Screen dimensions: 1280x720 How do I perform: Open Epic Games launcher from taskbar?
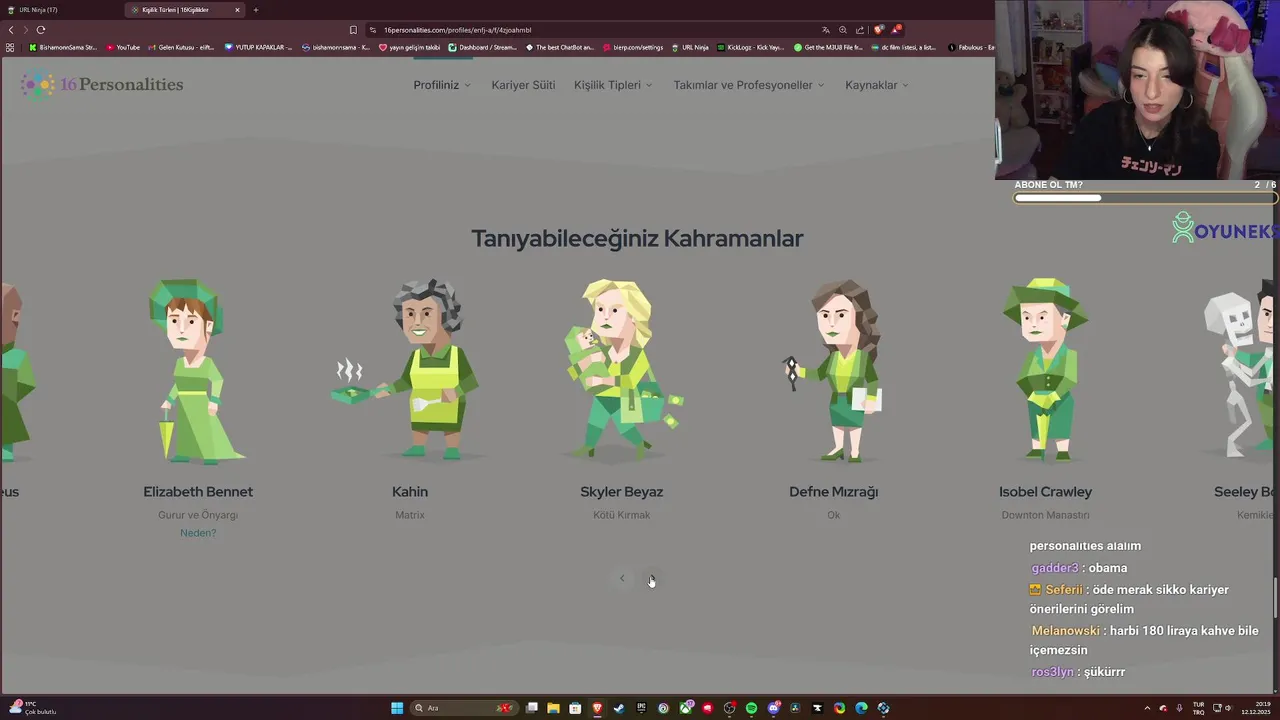point(641,708)
